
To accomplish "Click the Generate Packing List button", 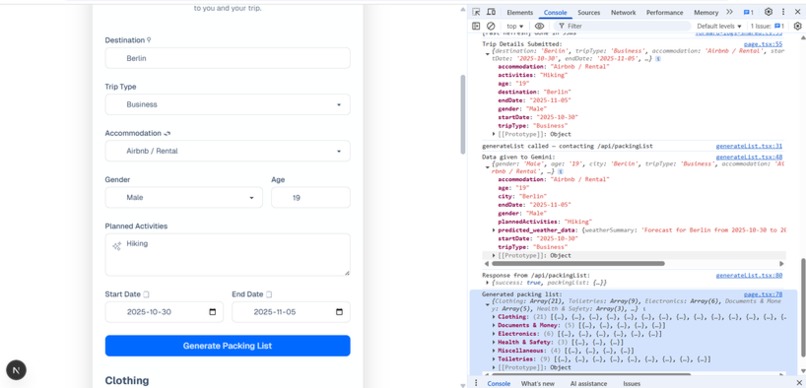I will click(x=228, y=346).
